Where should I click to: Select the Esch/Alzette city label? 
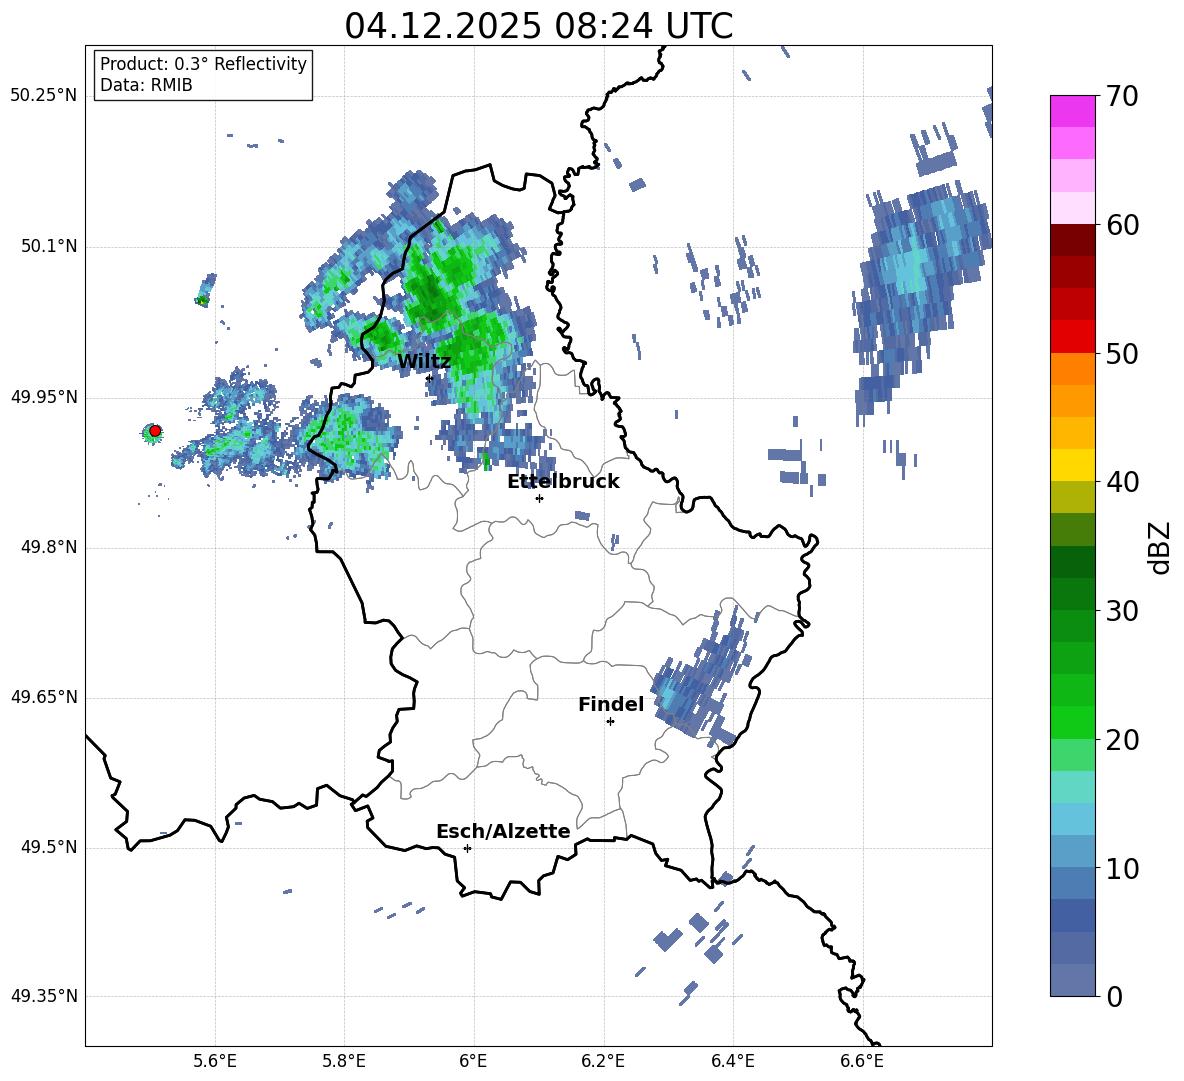tap(503, 832)
